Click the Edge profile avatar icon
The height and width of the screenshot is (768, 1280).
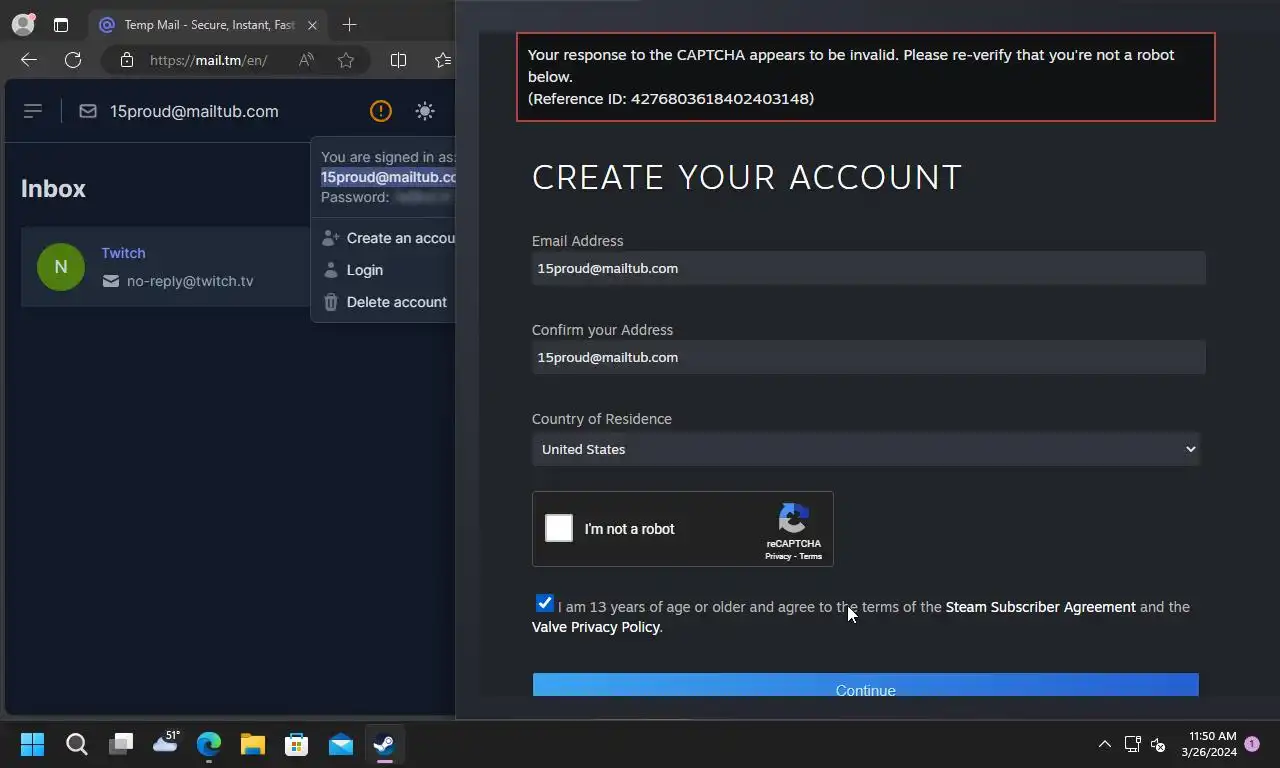coord(22,25)
